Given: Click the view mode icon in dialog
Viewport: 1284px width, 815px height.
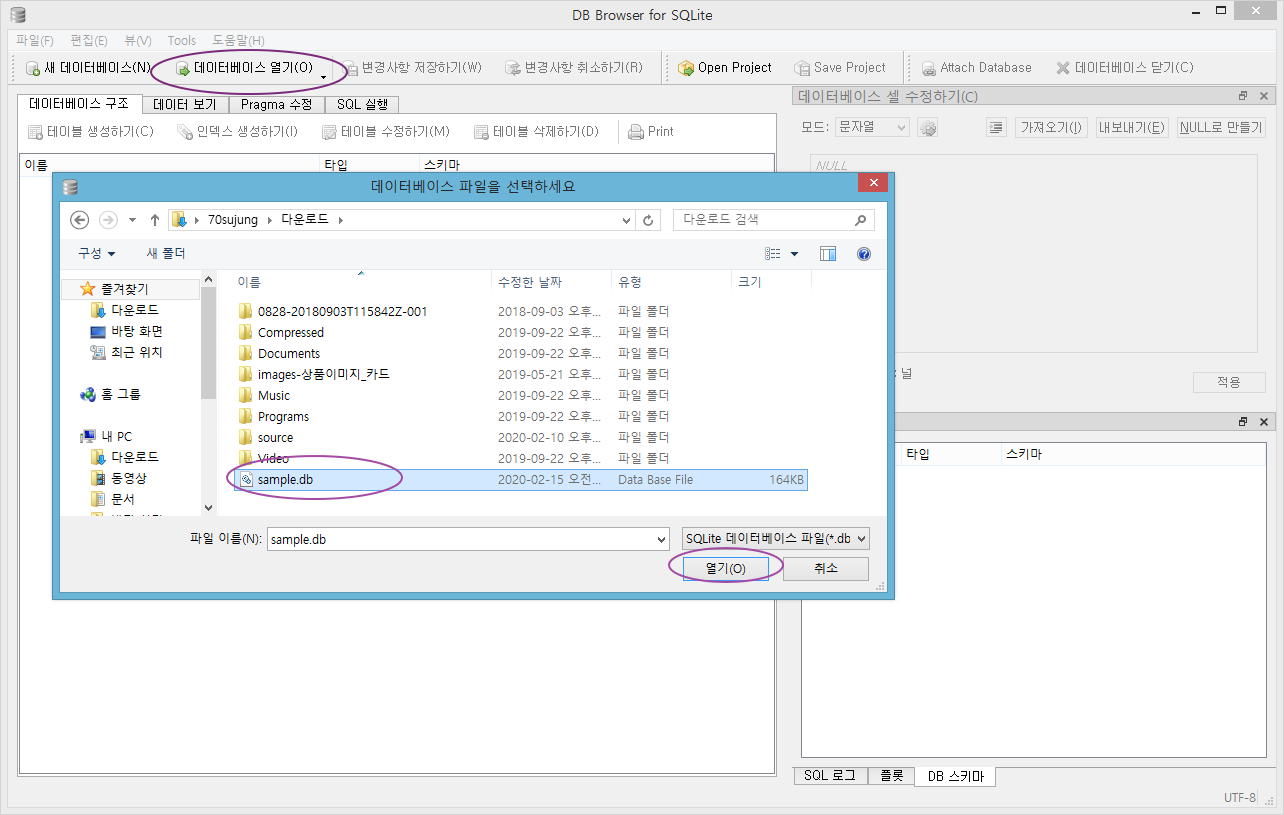Looking at the screenshot, I should point(773,254).
